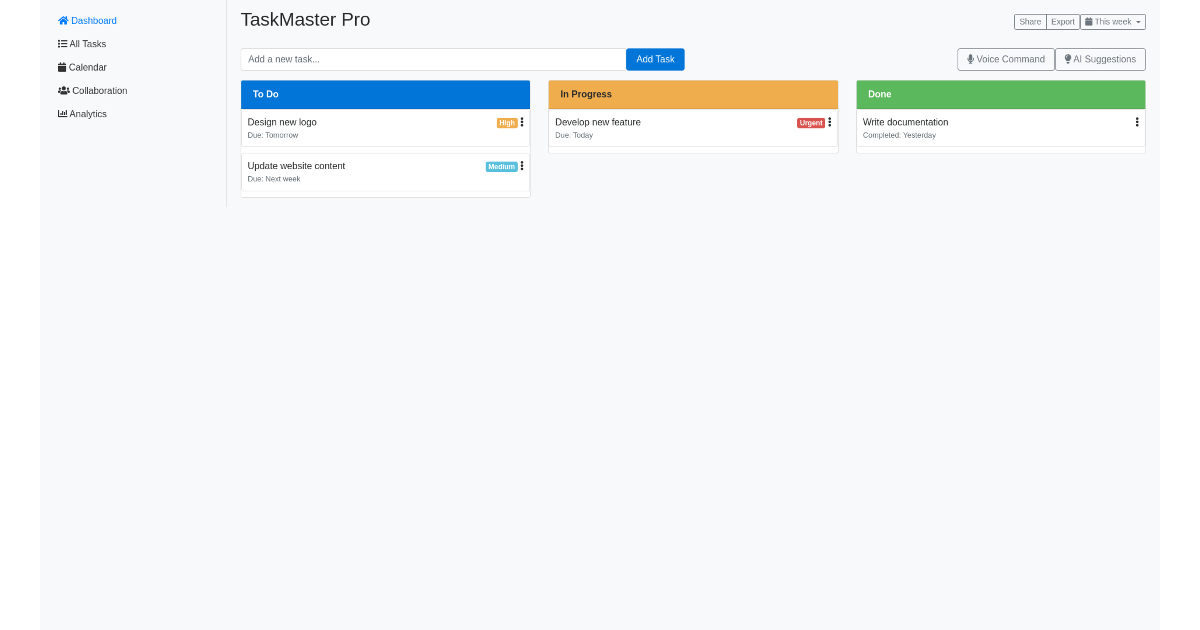Screen dimensions: 1200x630
Task: Open options menu on Update website content card
Action: click(522, 166)
